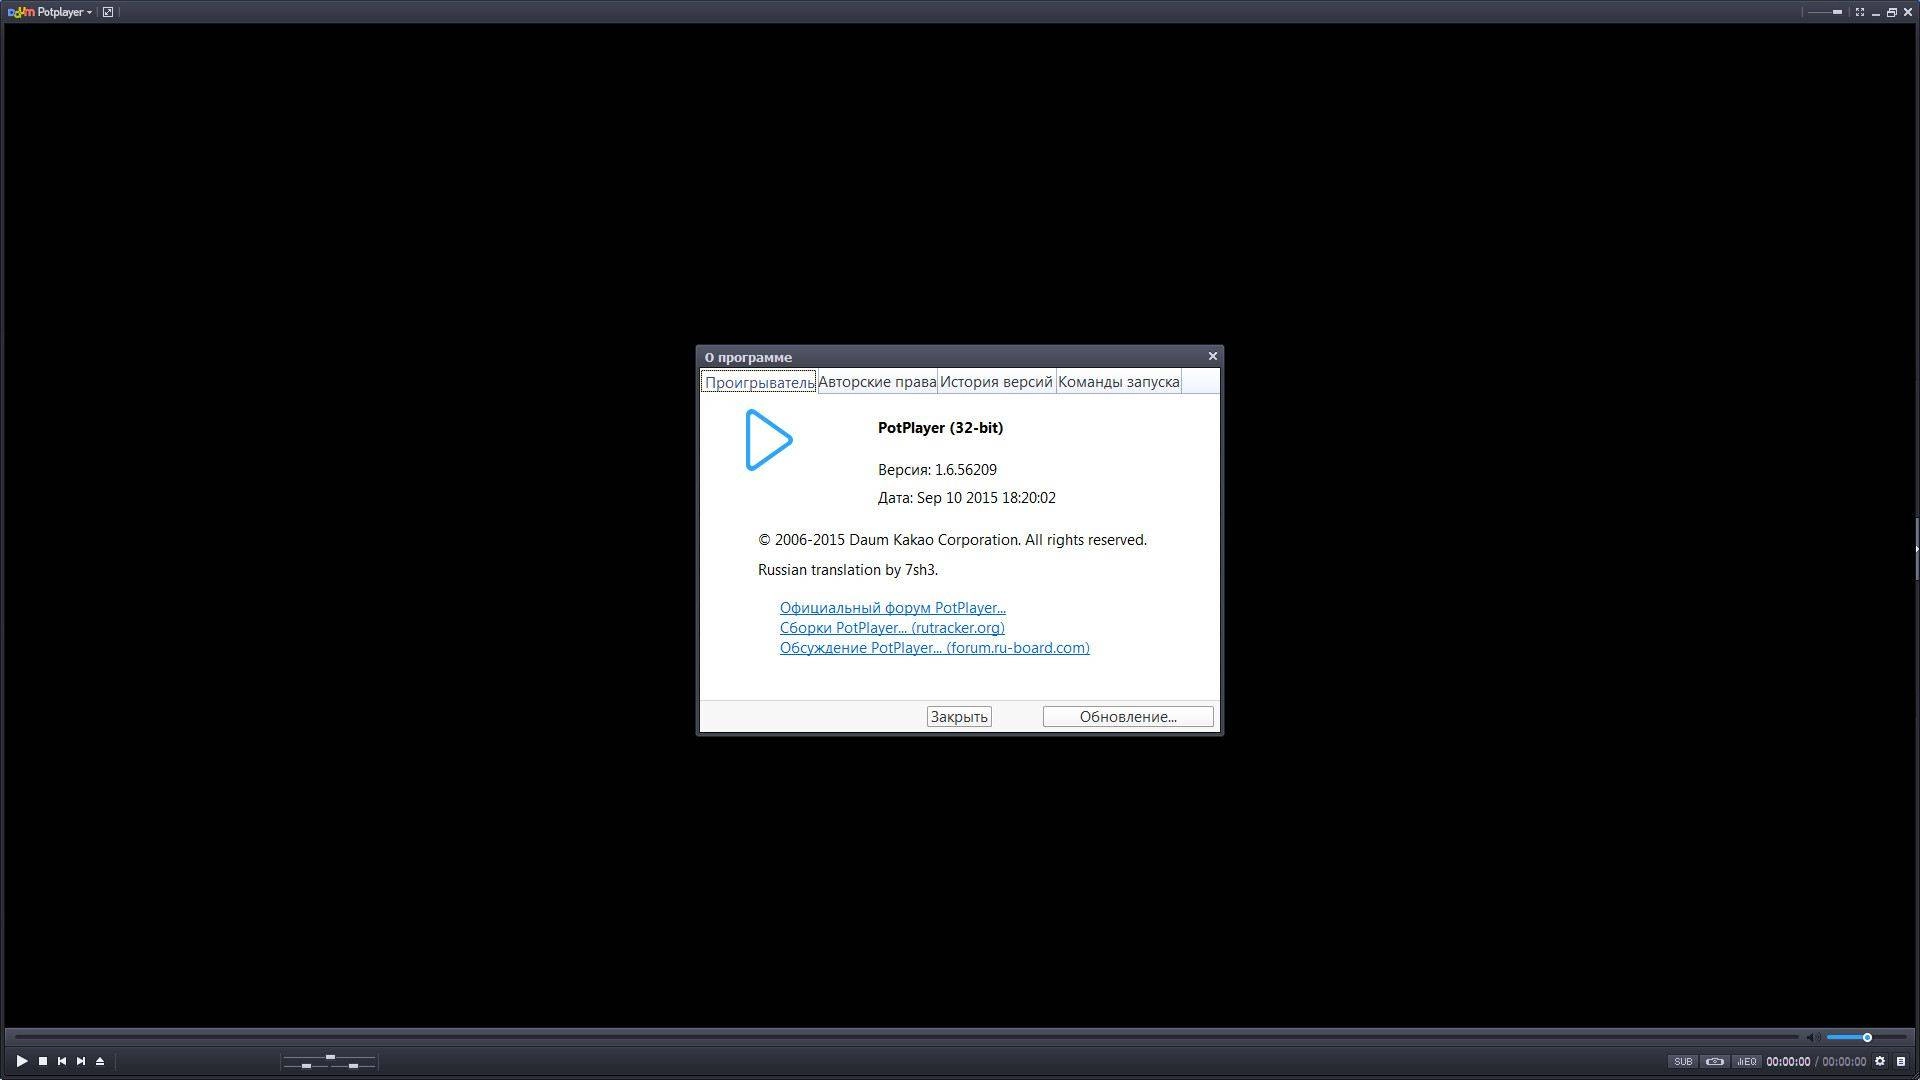Start playback with the Play button
The width and height of the screenshot is (1920, 1080).
[22, 1061]
